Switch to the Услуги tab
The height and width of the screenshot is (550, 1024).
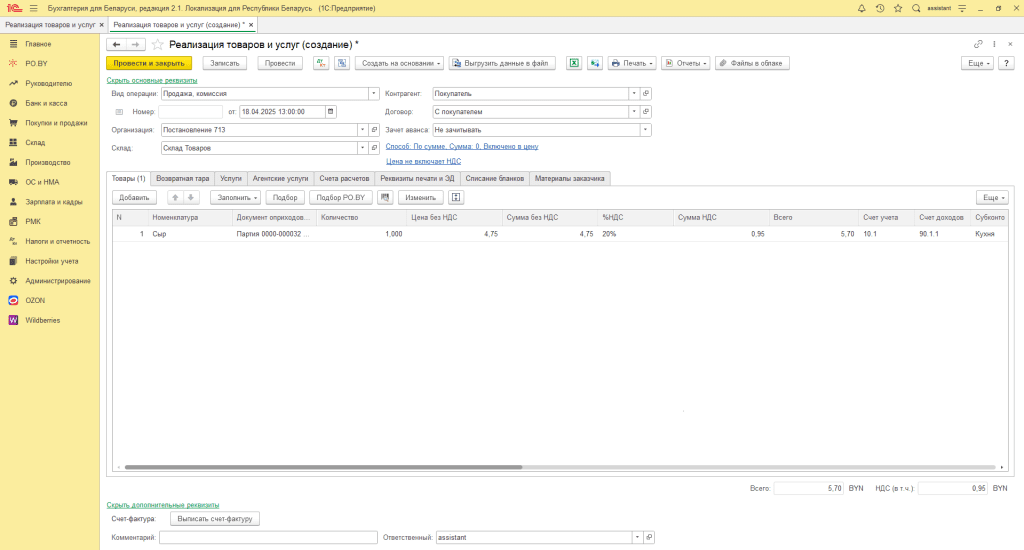230,178
